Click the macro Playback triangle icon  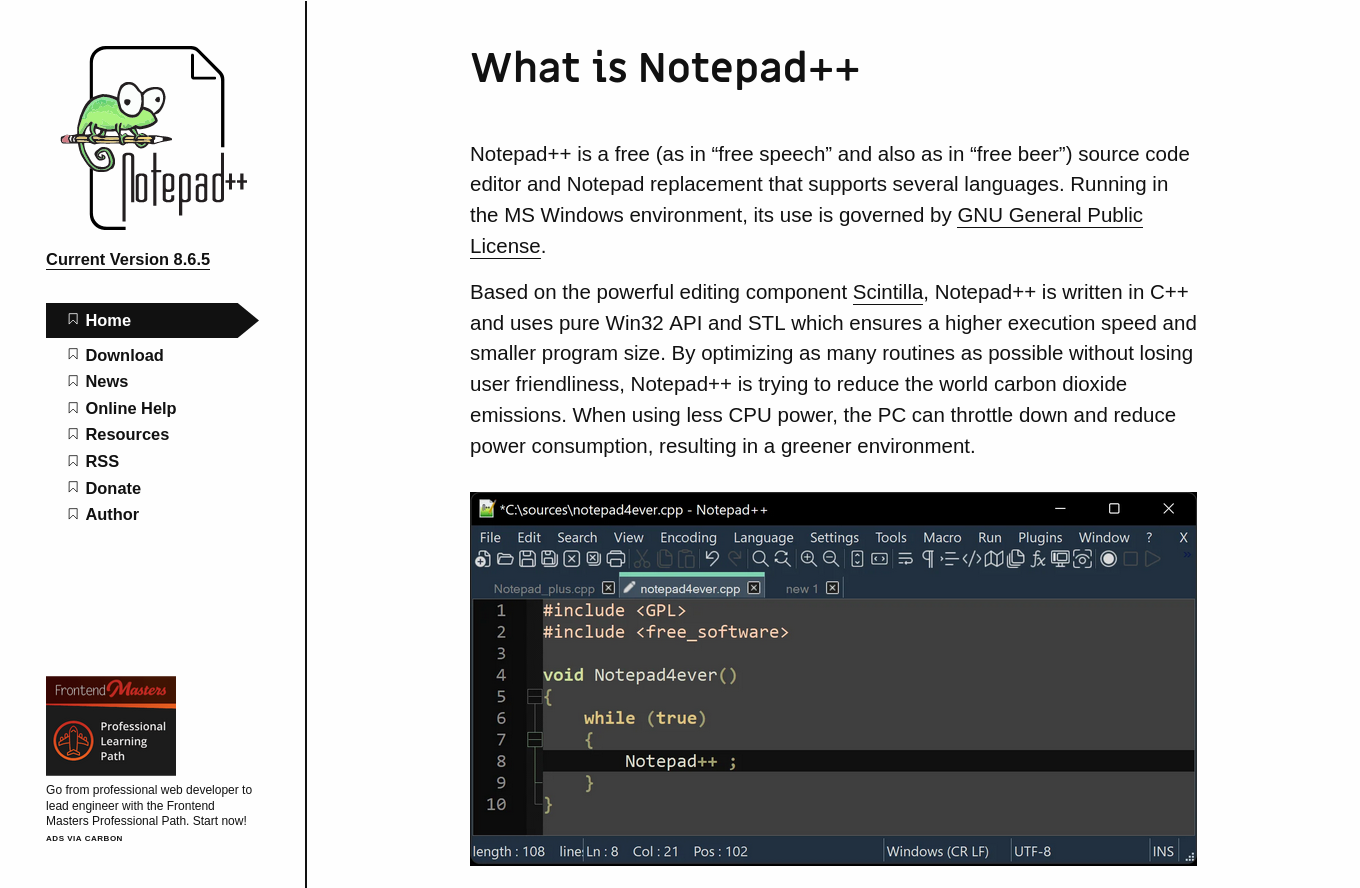pos(1152,559)
